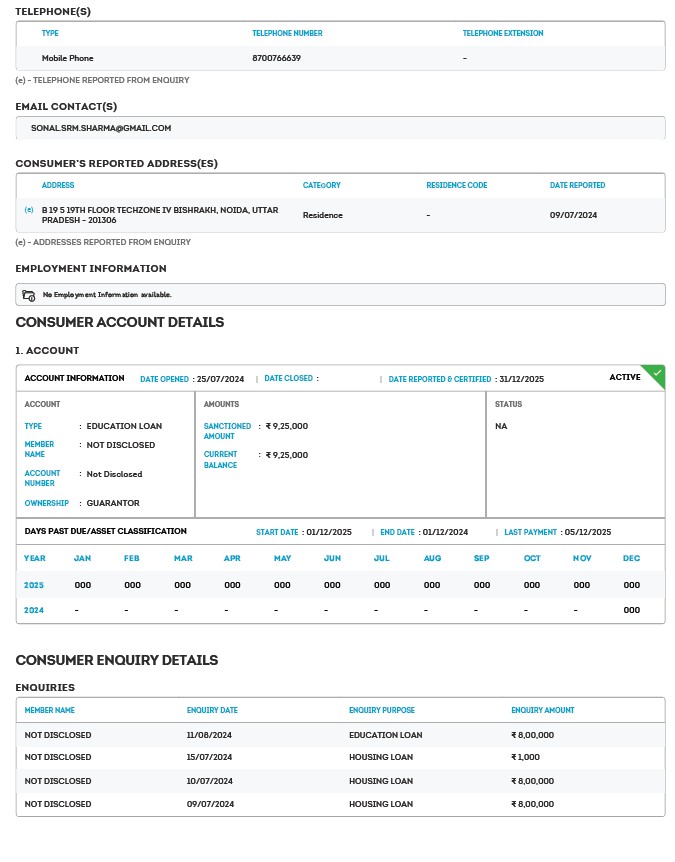The image size is (675, 862).
Task: Click the (e) marker beside the address
Action: [29, 210]
